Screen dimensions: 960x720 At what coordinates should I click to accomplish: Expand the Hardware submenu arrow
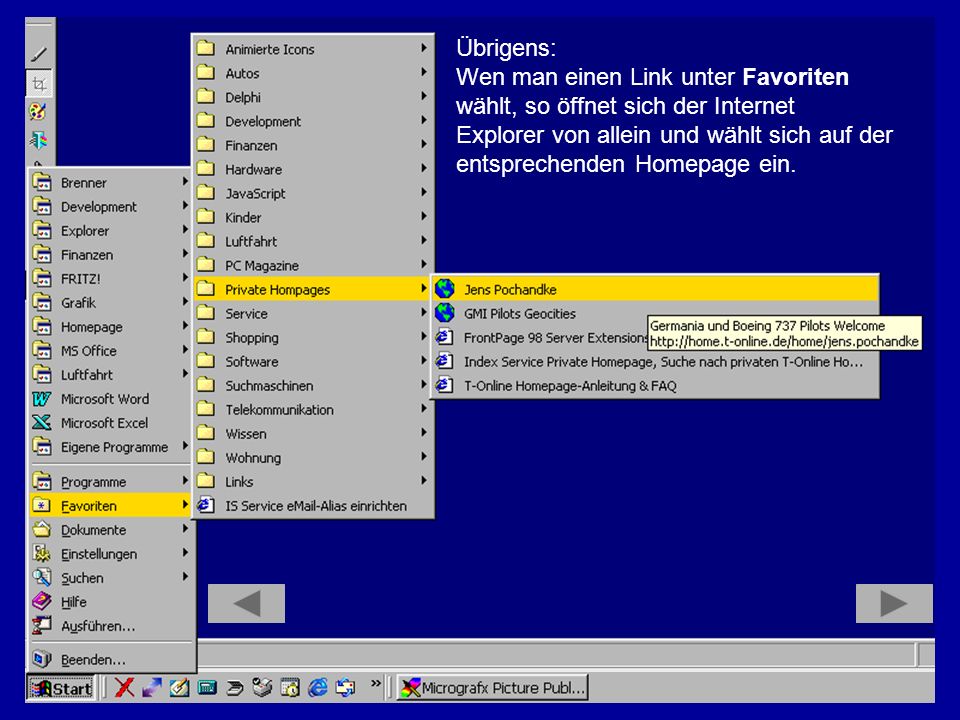coord(423,168)
